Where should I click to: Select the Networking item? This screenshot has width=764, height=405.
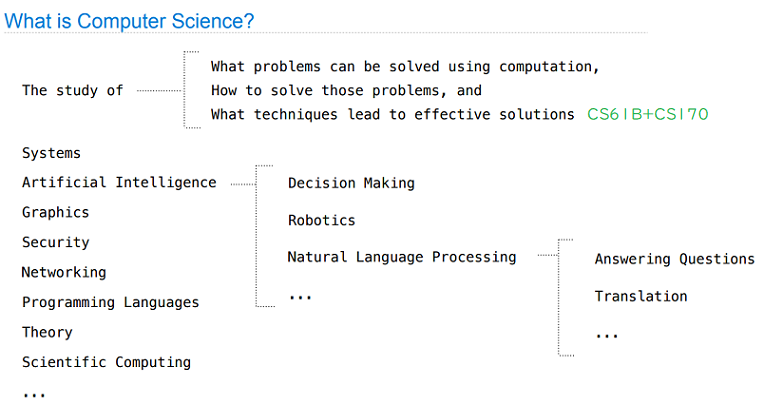point(64,272)
